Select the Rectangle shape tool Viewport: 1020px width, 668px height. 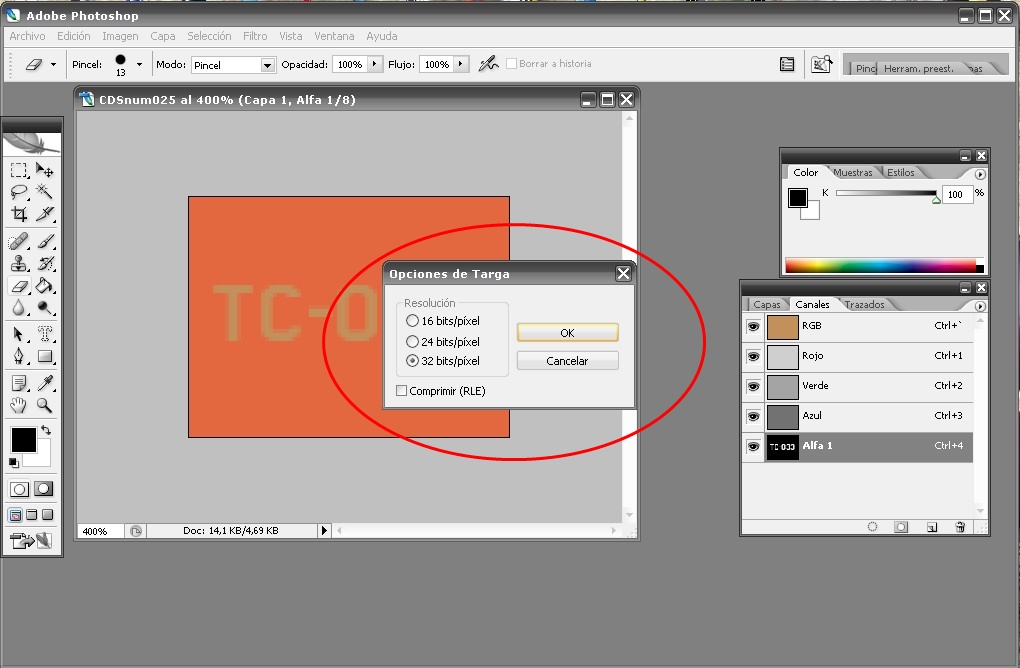(x=44, y=356)
